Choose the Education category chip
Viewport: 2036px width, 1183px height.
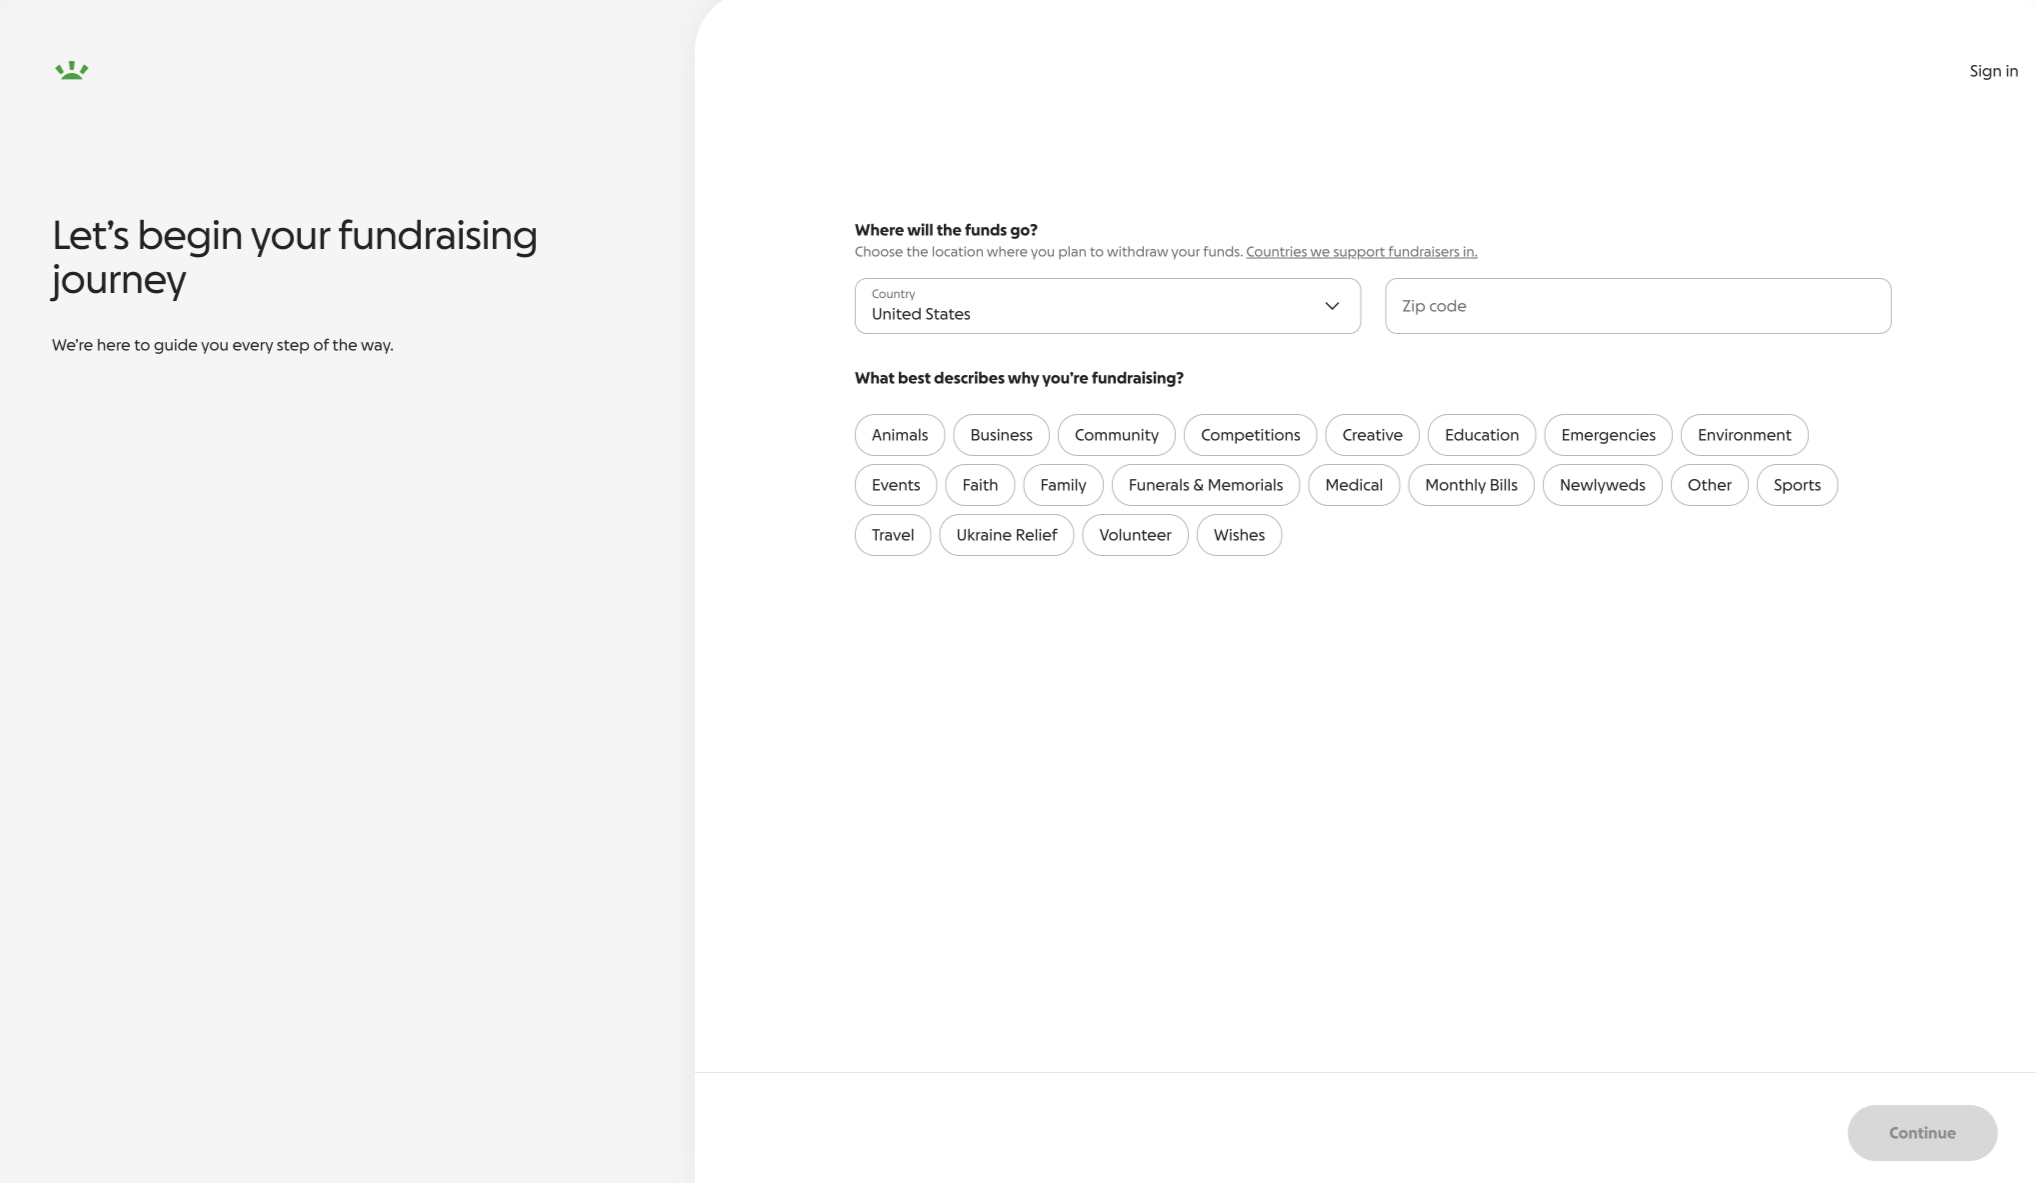[1481, 435]
